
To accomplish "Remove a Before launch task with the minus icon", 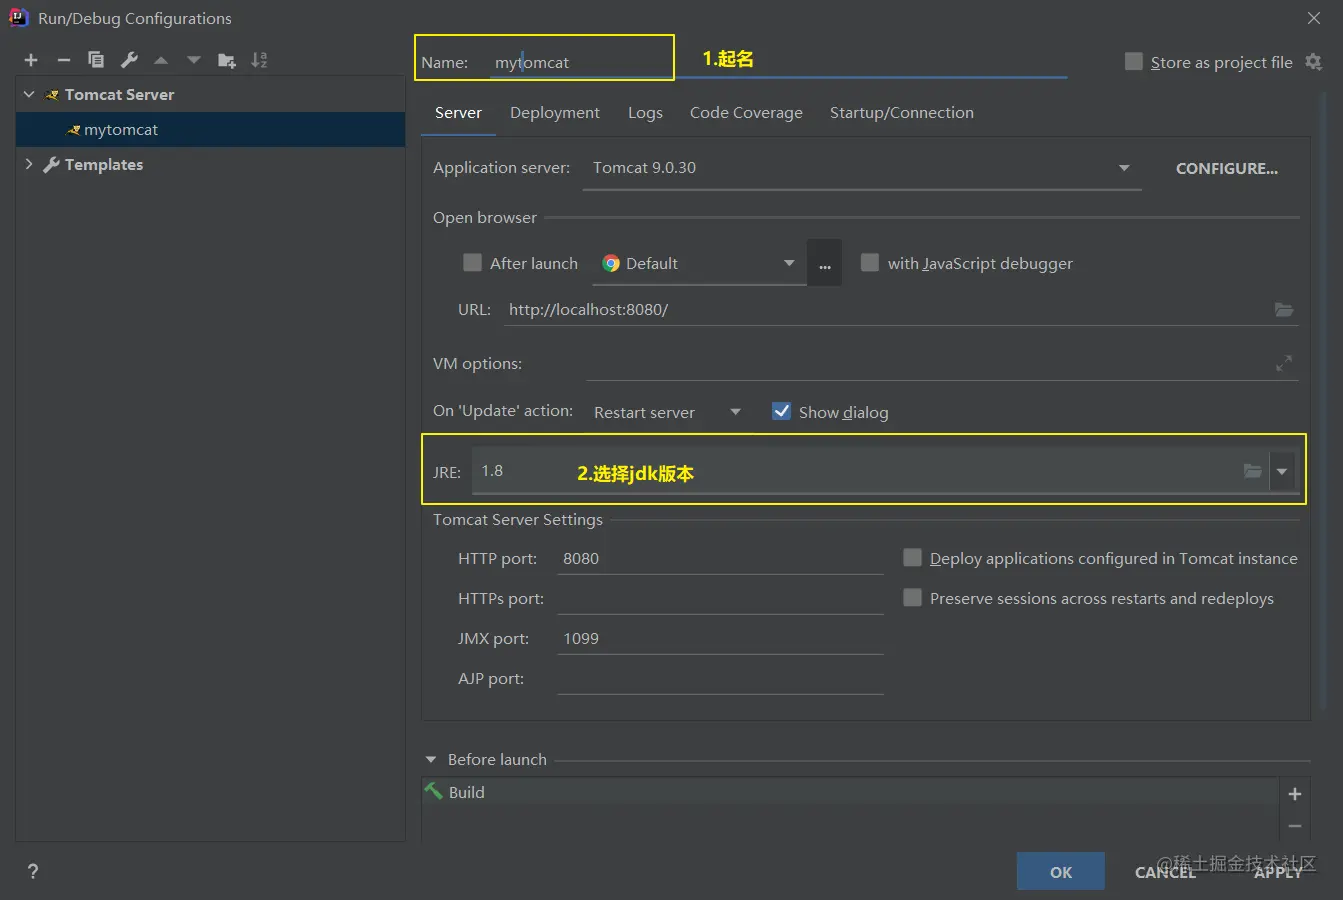I will tap(1295, 826).
